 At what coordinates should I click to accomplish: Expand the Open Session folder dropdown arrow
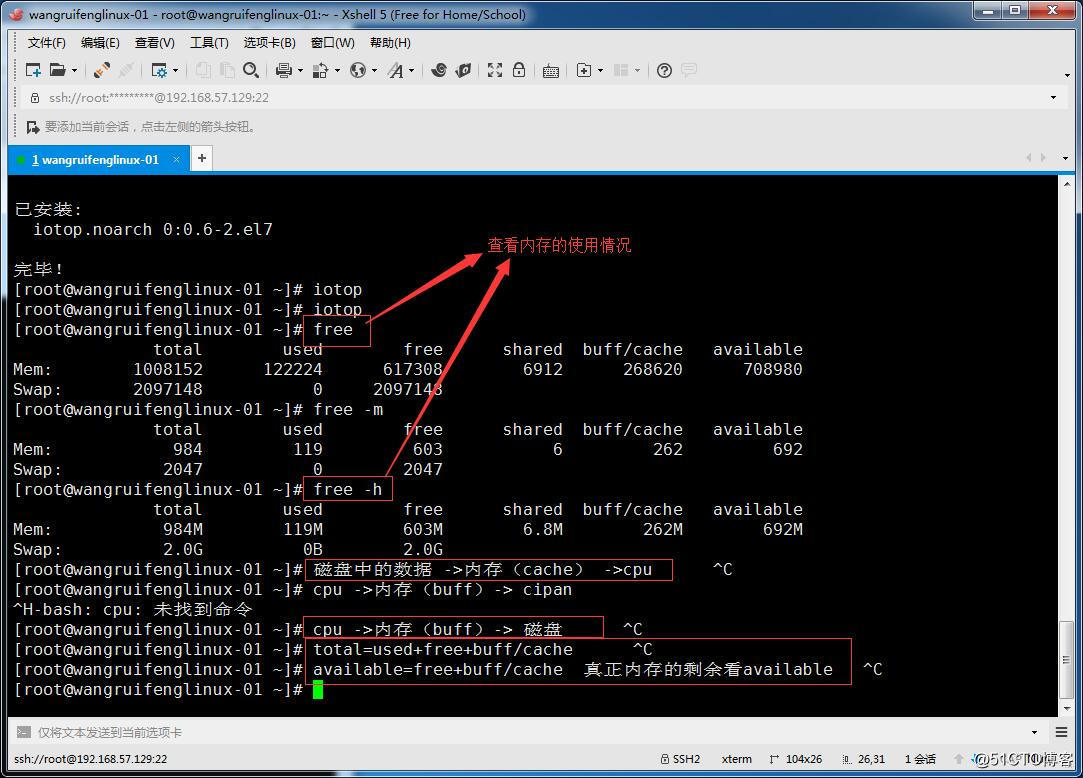coord(75,70)
